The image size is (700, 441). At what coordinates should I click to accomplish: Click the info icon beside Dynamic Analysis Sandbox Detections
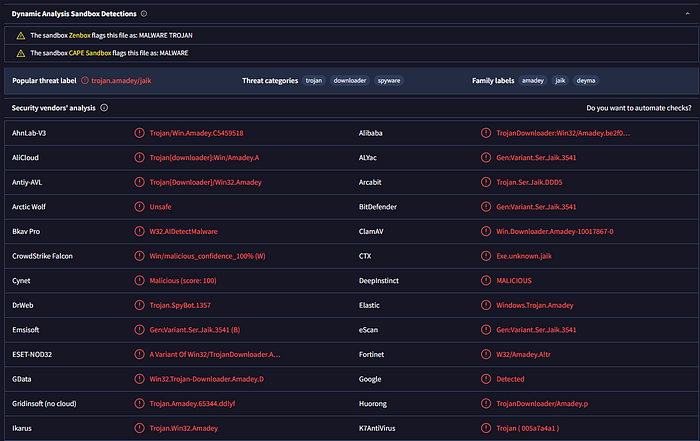(x=144, y=14)
